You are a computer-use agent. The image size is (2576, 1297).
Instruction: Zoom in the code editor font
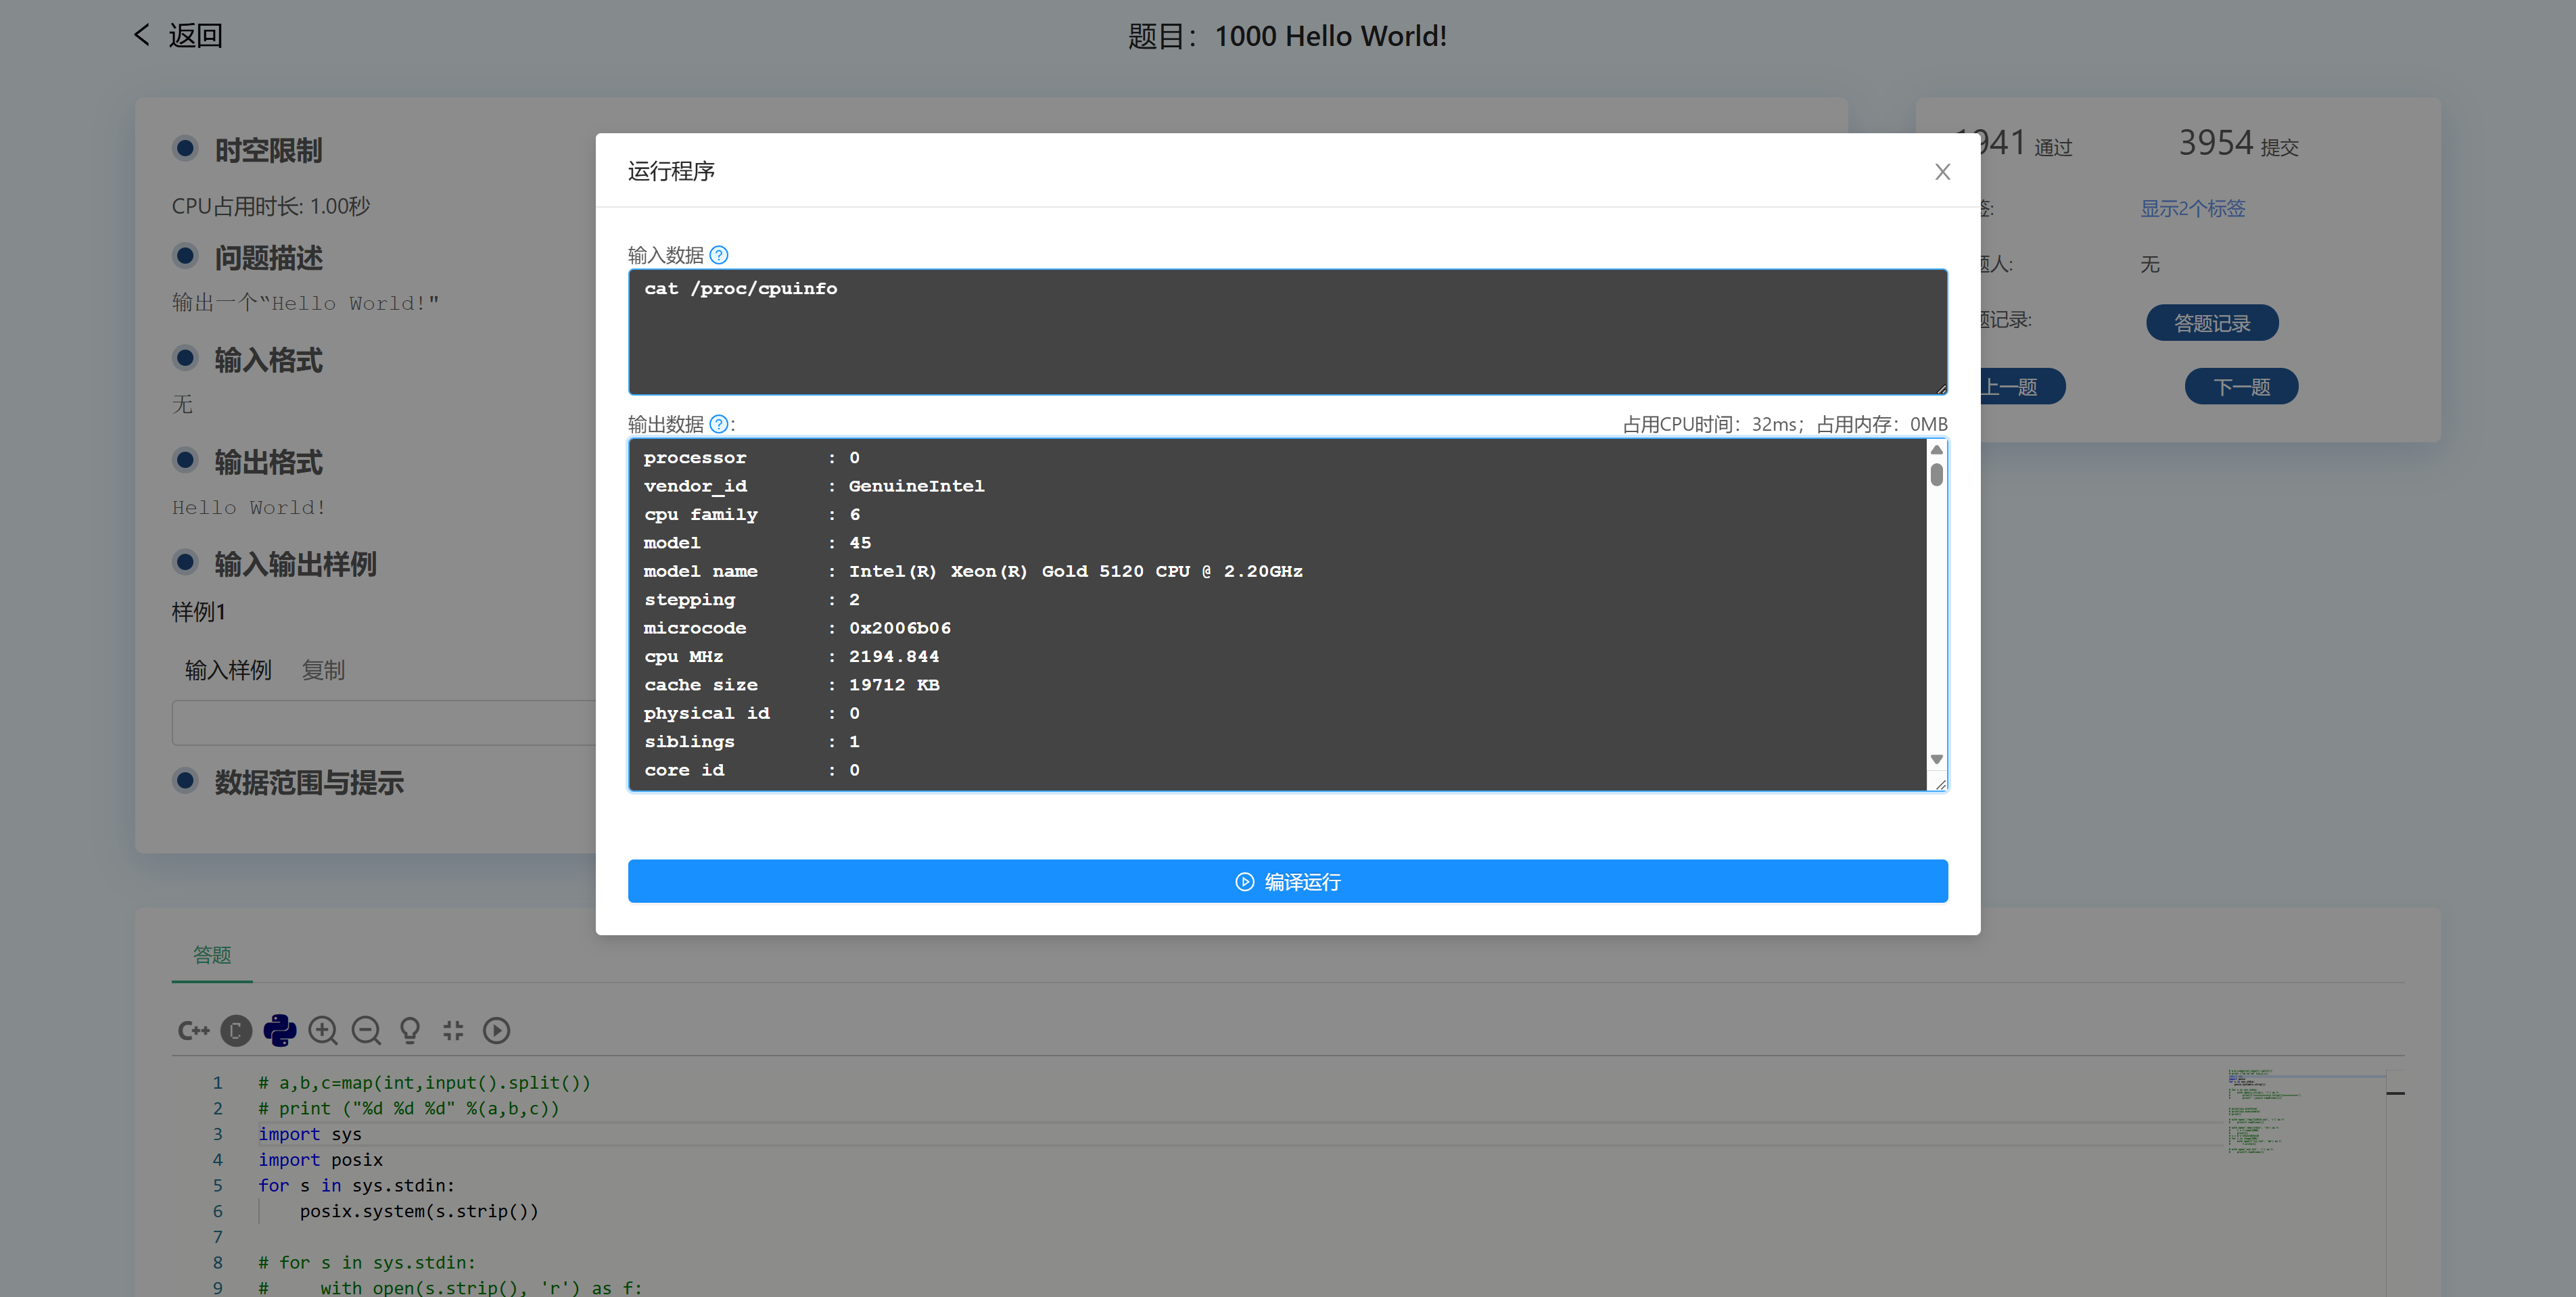pyautogui.click(x=323, y=1030)
